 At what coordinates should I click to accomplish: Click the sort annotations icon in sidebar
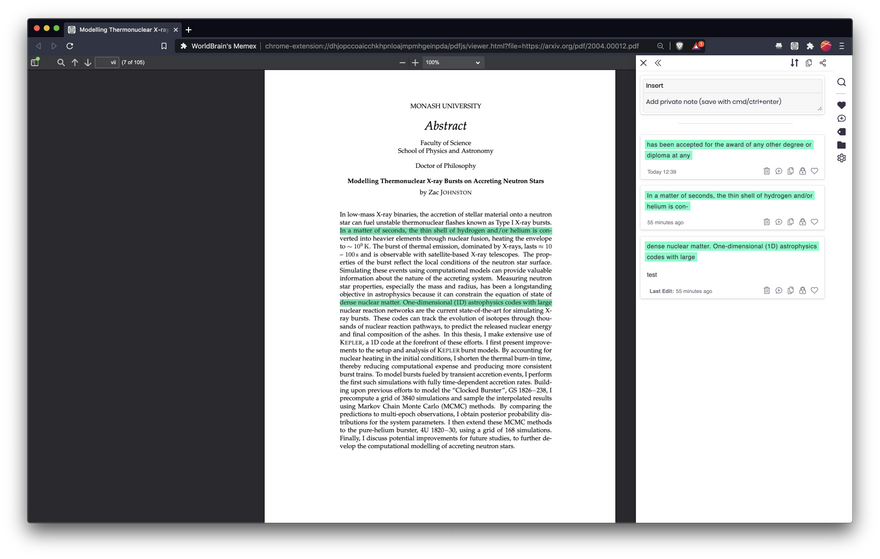(795, 63)
